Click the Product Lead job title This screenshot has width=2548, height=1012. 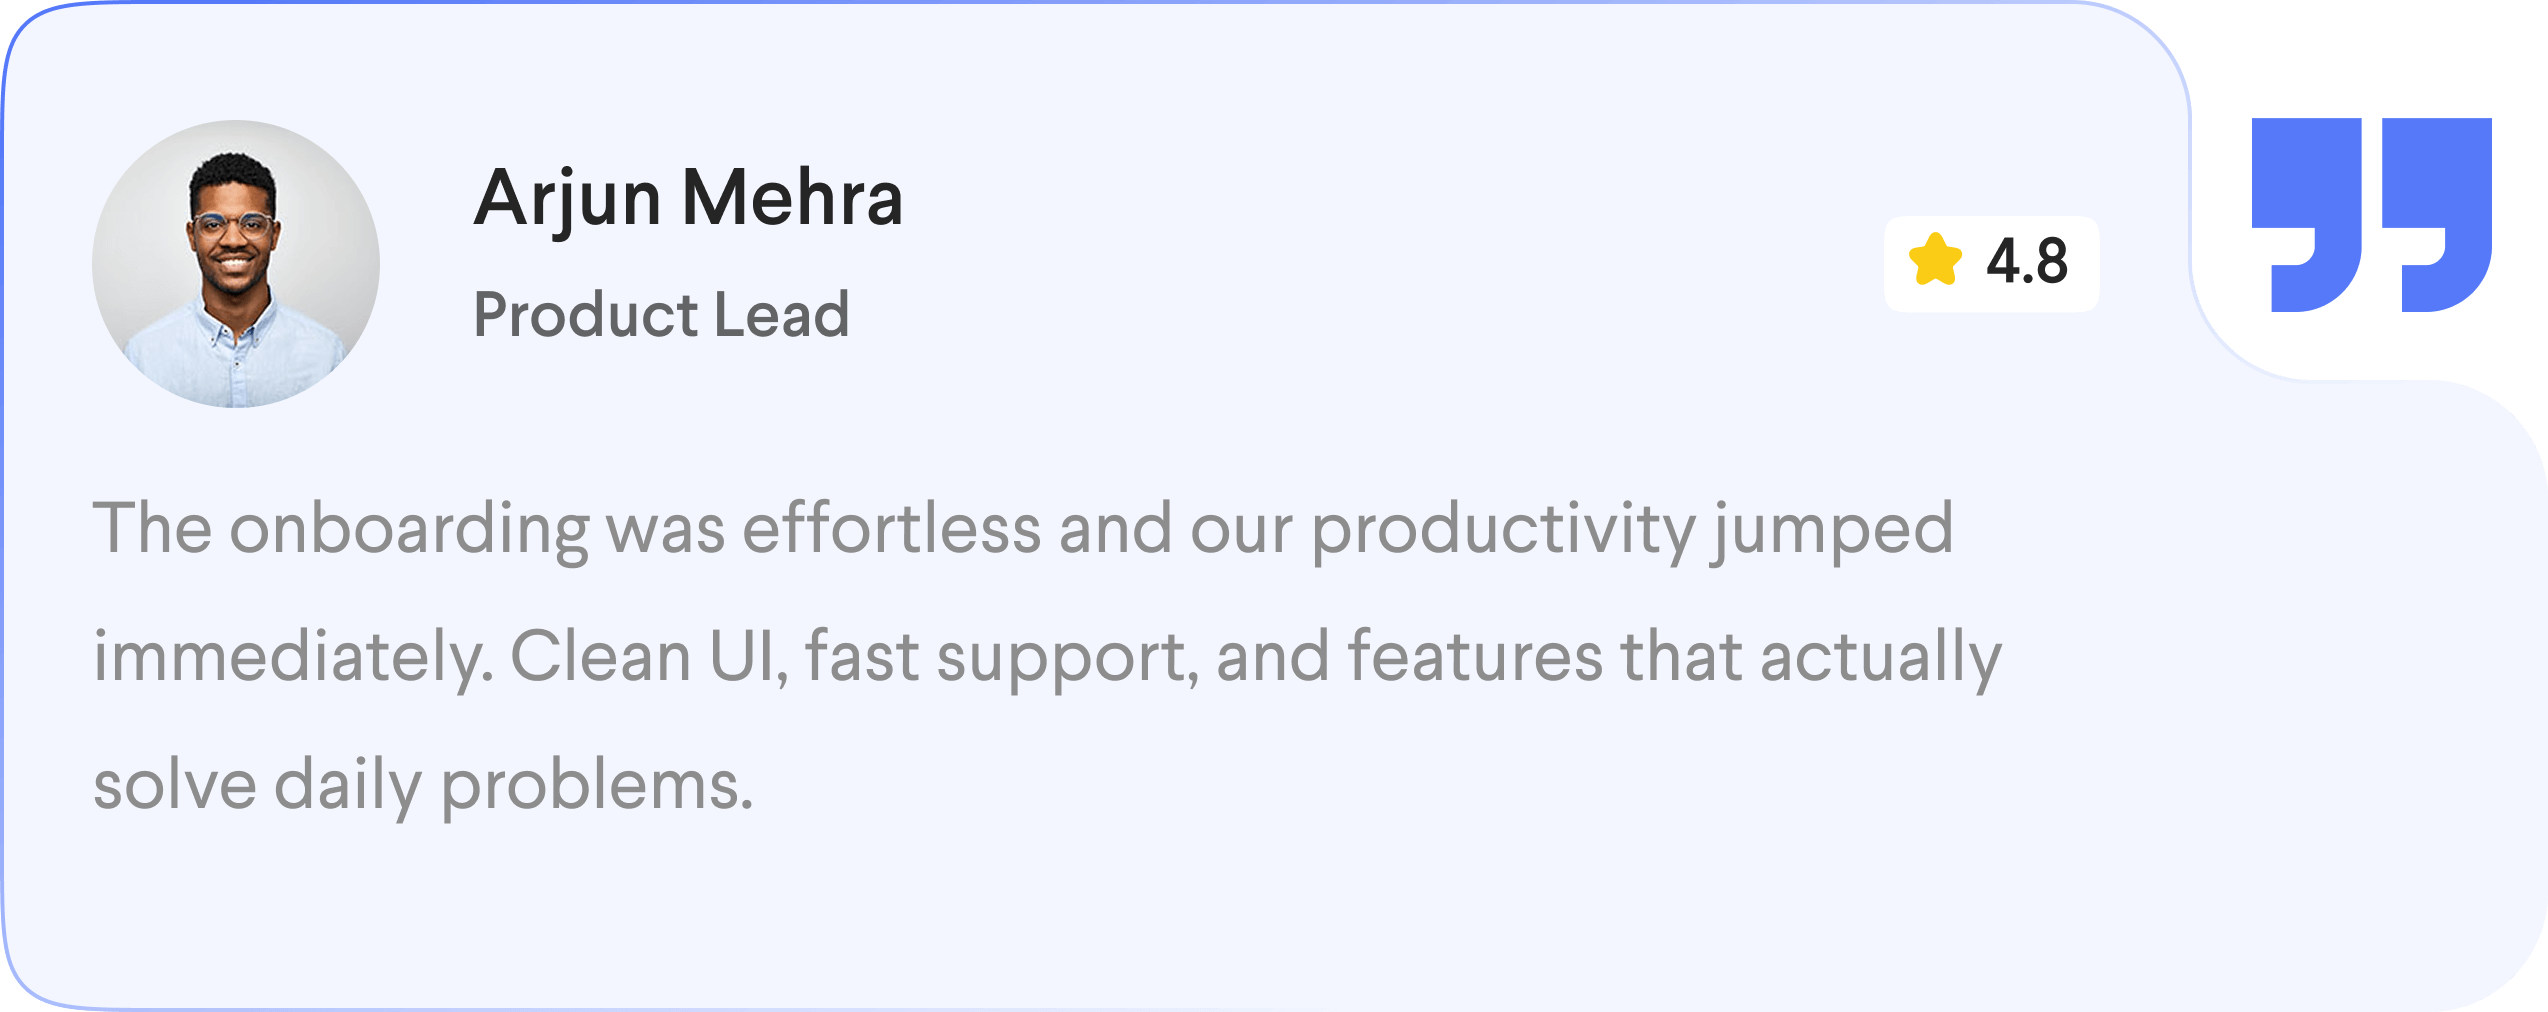(661, 315)
